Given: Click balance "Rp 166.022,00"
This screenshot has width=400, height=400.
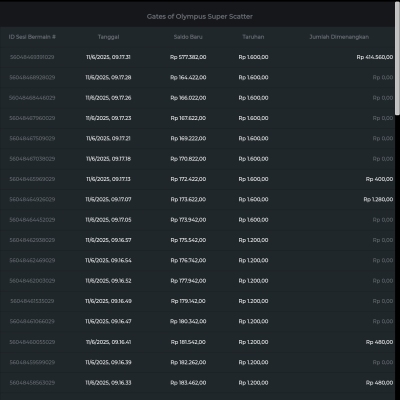Looking at the screenshot, I should tap(188, 98).
